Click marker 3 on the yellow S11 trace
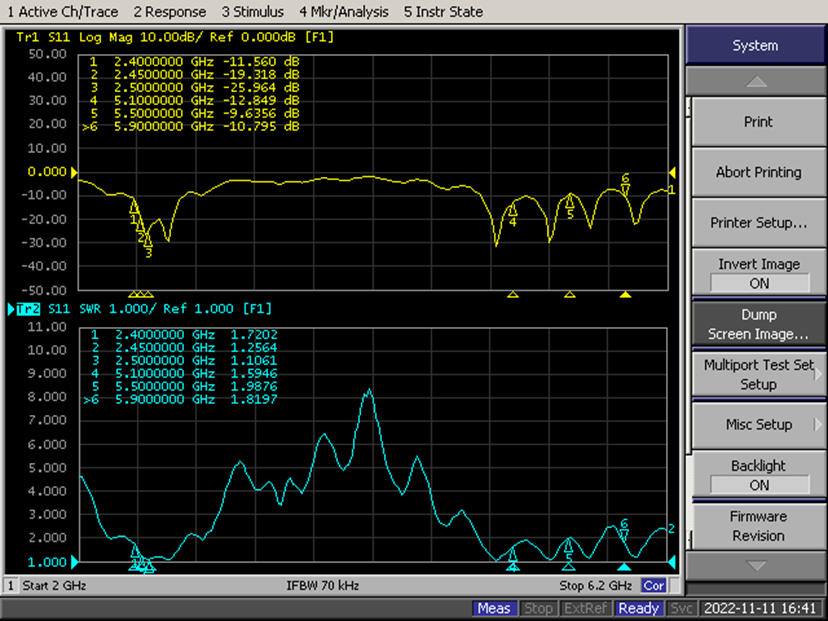This screenshot has width=828, height=621. (148, 242)
